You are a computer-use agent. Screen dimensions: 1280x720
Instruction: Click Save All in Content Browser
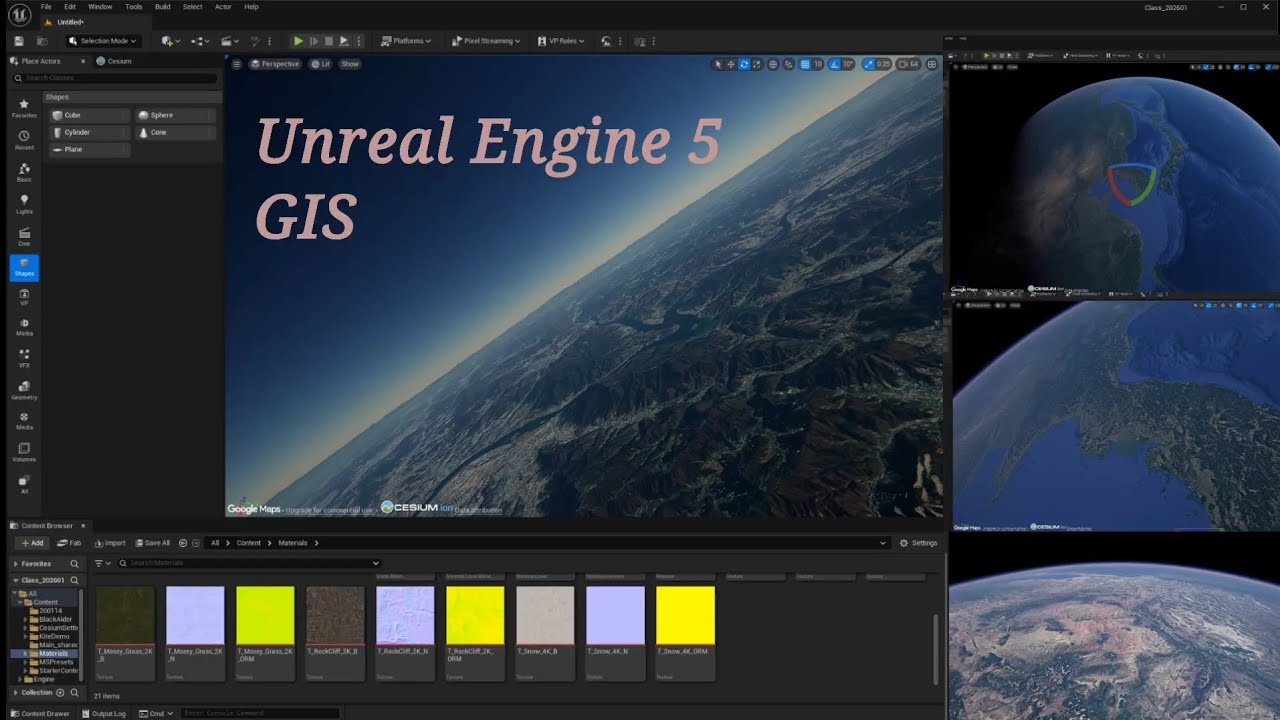[x=152, y=543]
